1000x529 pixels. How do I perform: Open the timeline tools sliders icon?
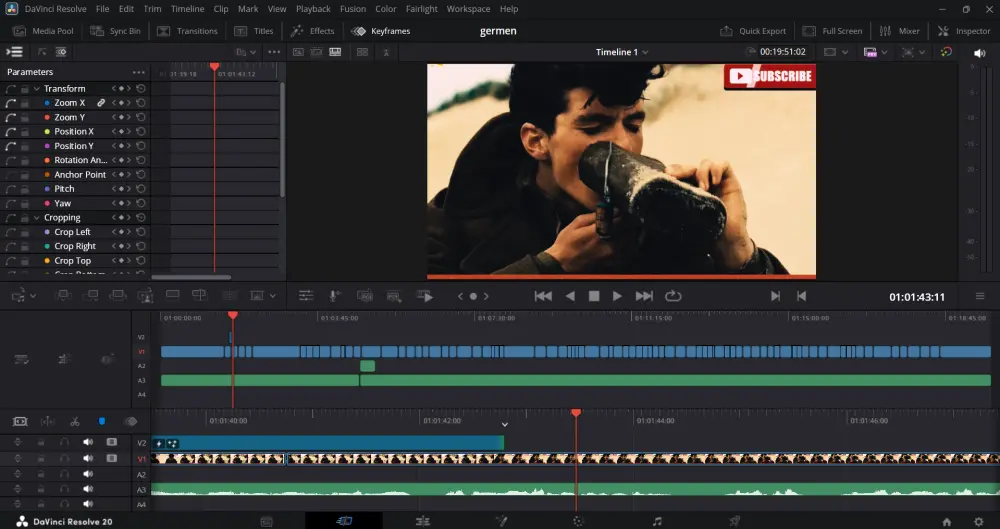[x=306, y=296]
